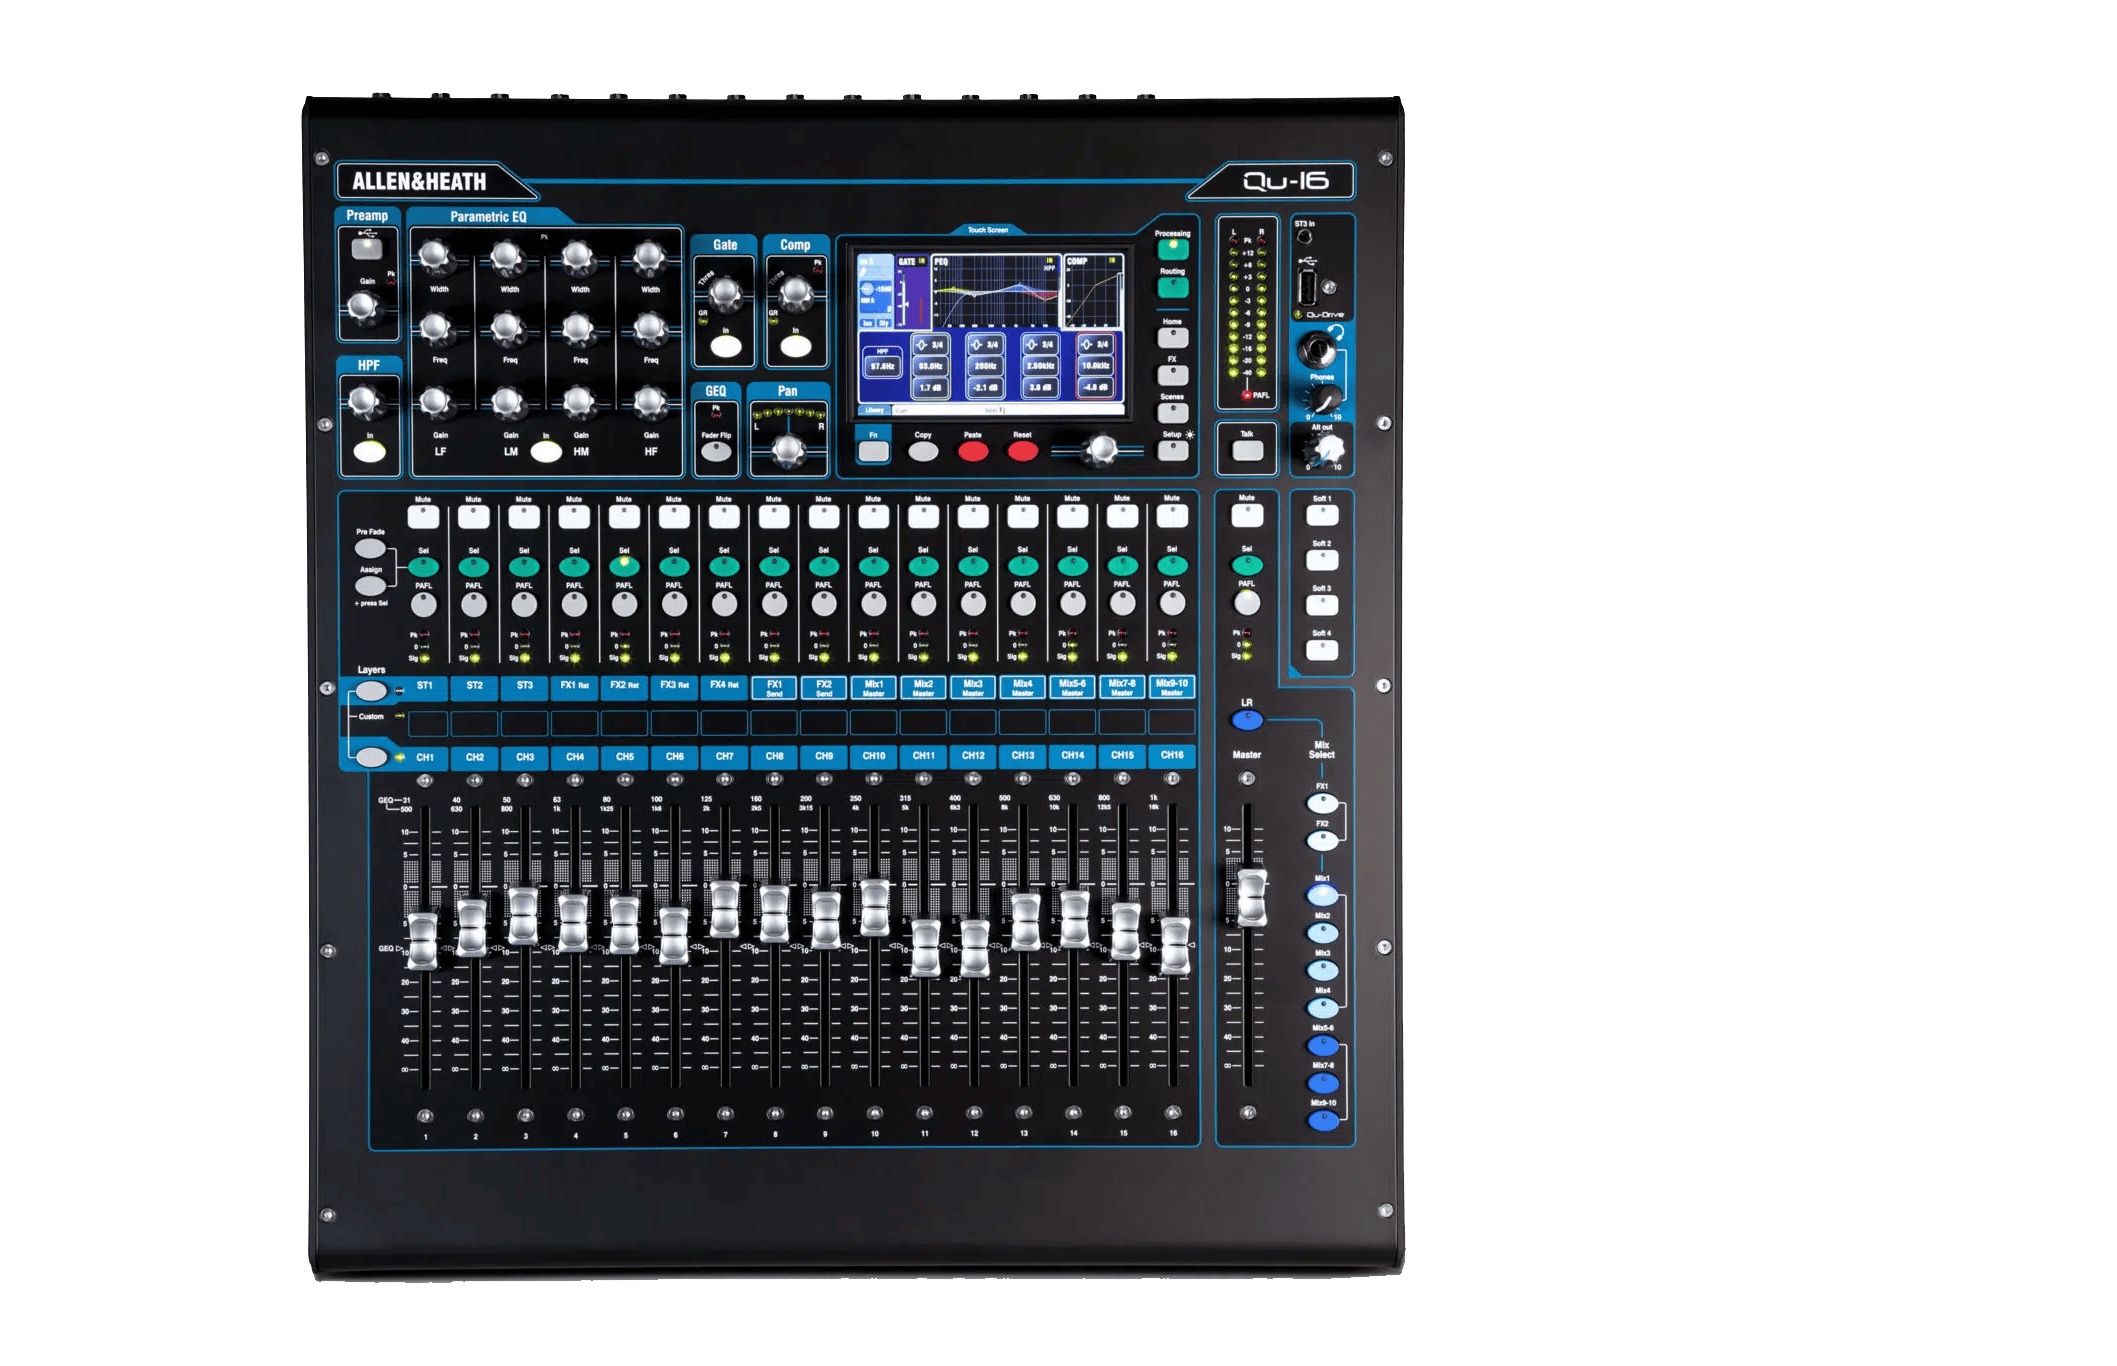Toggle the GEQ Fader Flip key
The height and width of the screenshot is (1366, 2117).
pyautogui.click(x=715, y=451)
